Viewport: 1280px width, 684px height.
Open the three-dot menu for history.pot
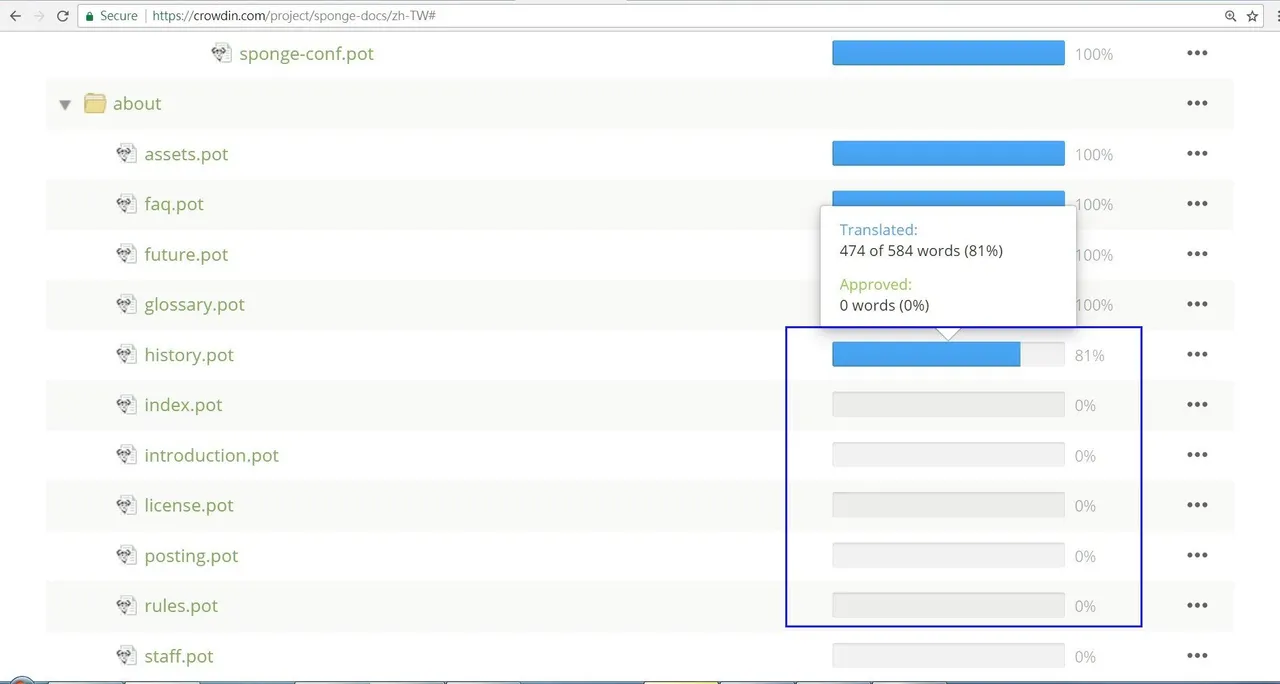pos(1197,354)
